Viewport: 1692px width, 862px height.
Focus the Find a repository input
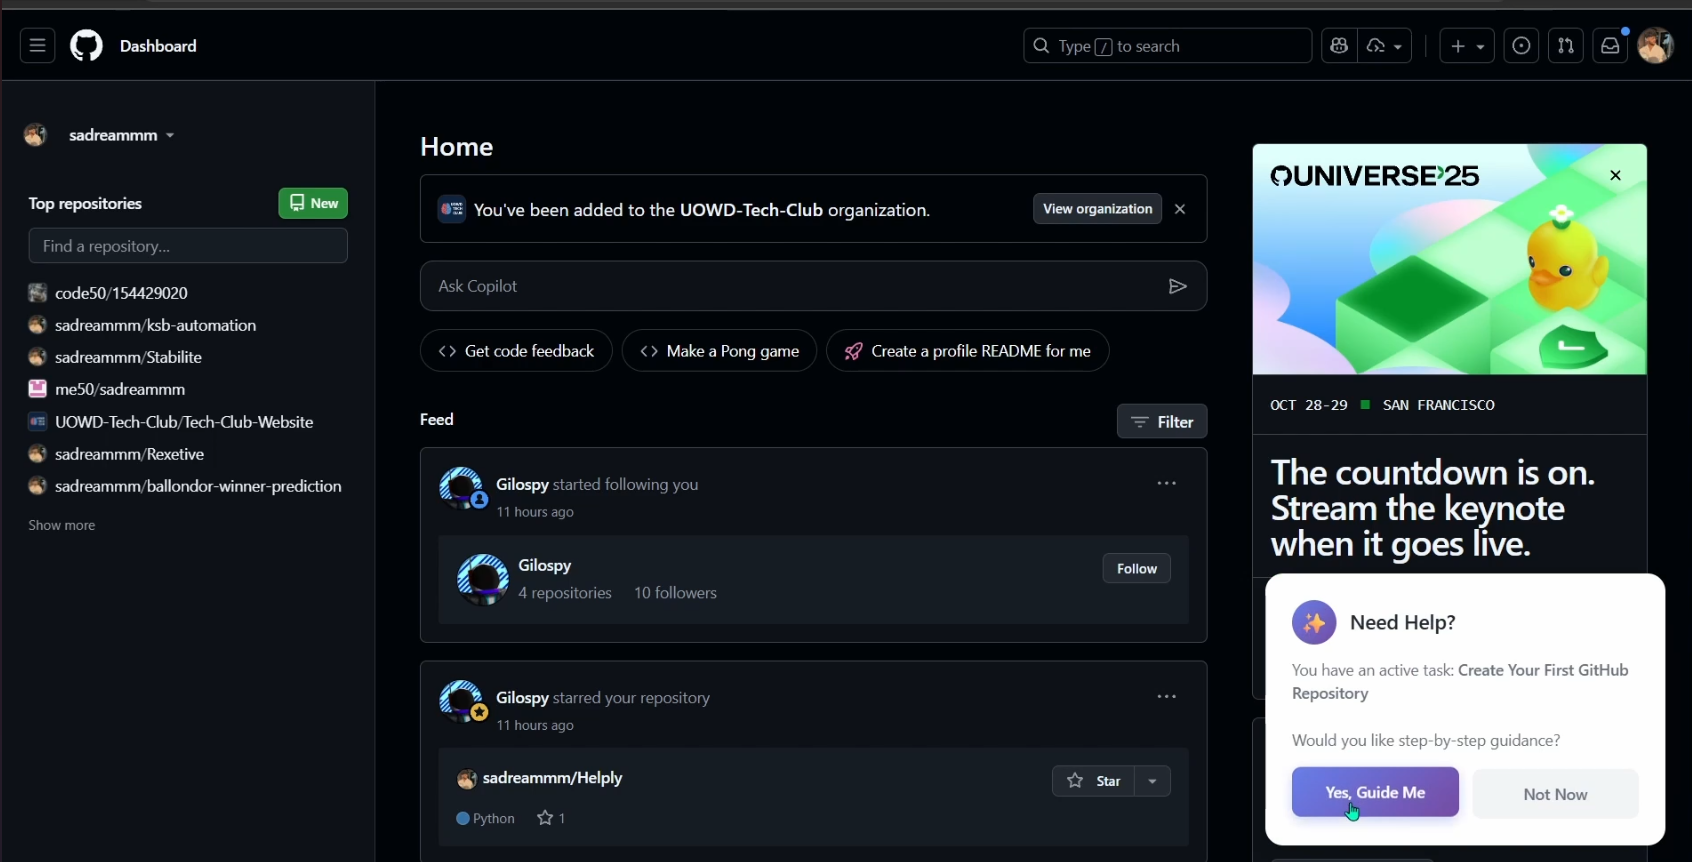(188, 246)
